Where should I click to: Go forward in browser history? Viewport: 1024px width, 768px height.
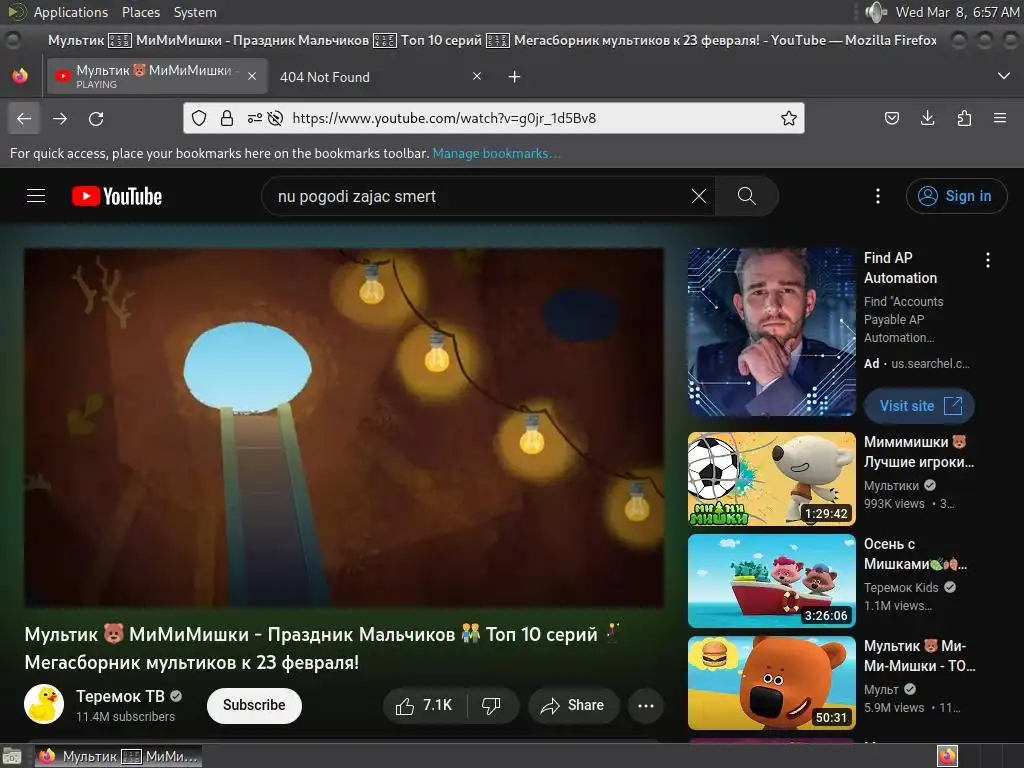click(60, 118)
